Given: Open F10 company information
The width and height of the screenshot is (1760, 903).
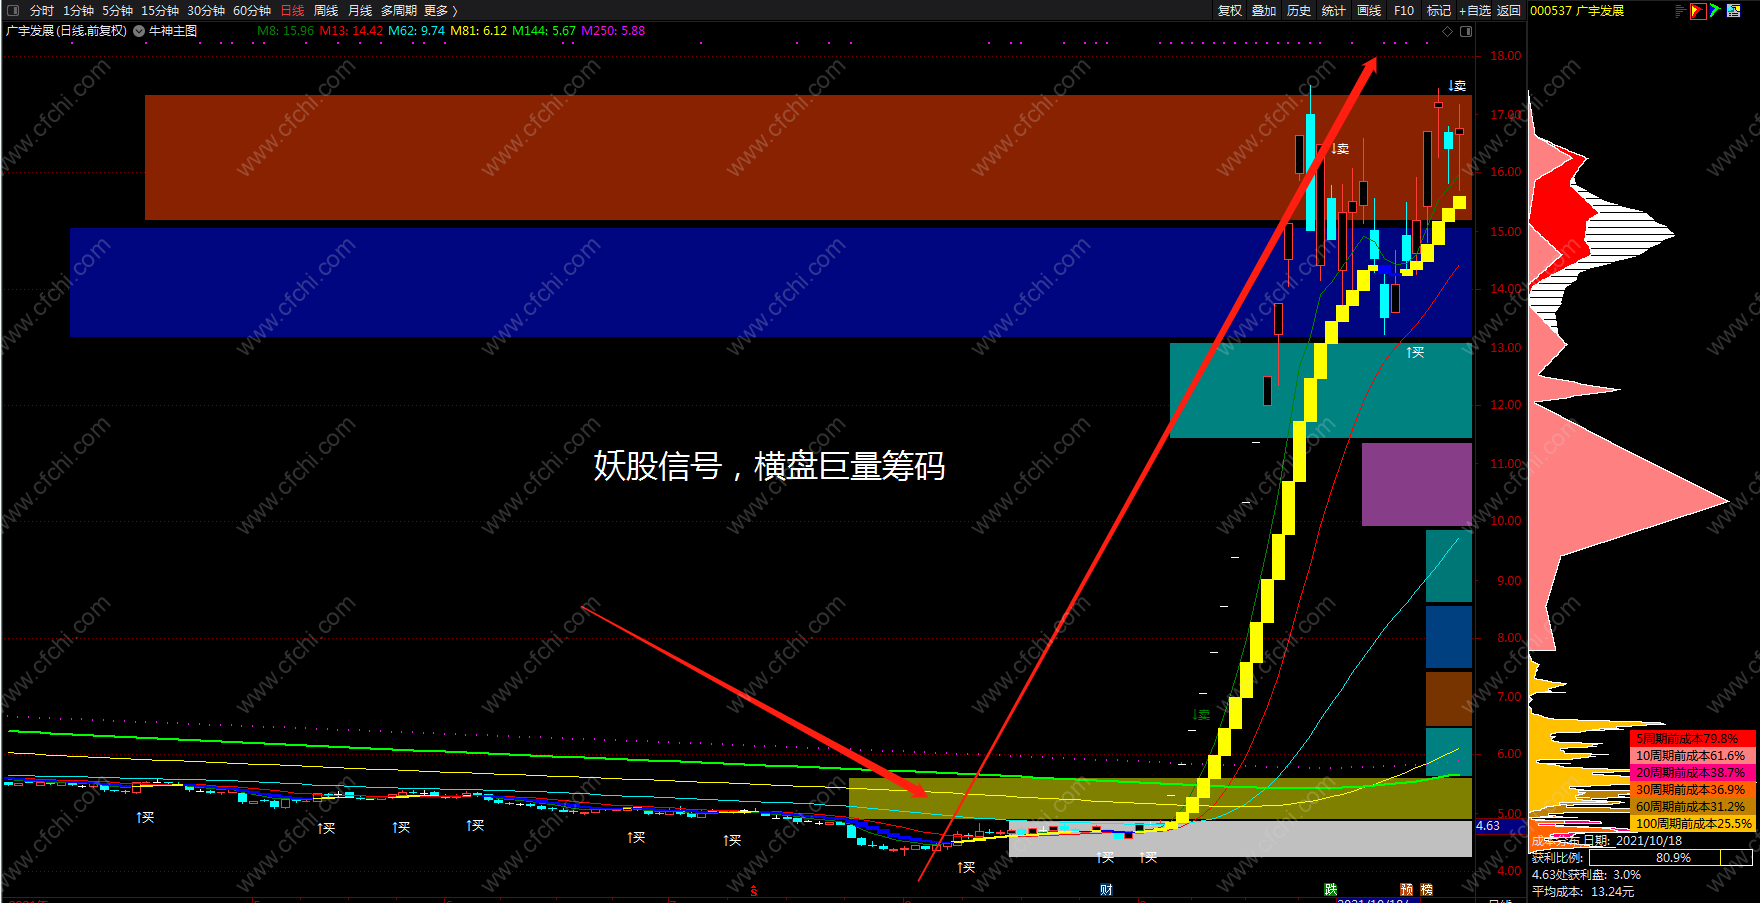Looking at the screenshot, I should coord(1404,11).
